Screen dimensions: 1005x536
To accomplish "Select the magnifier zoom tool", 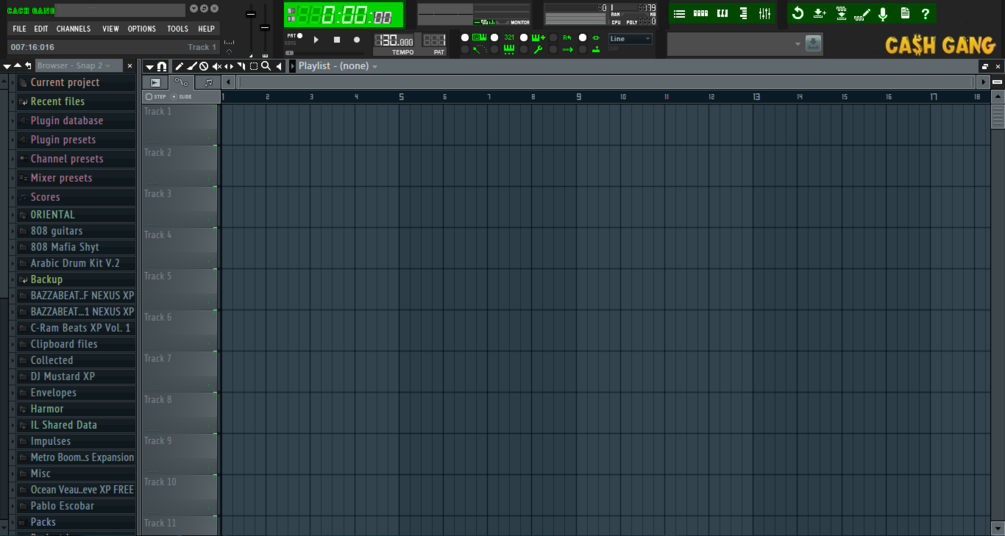I will (266, 66).
